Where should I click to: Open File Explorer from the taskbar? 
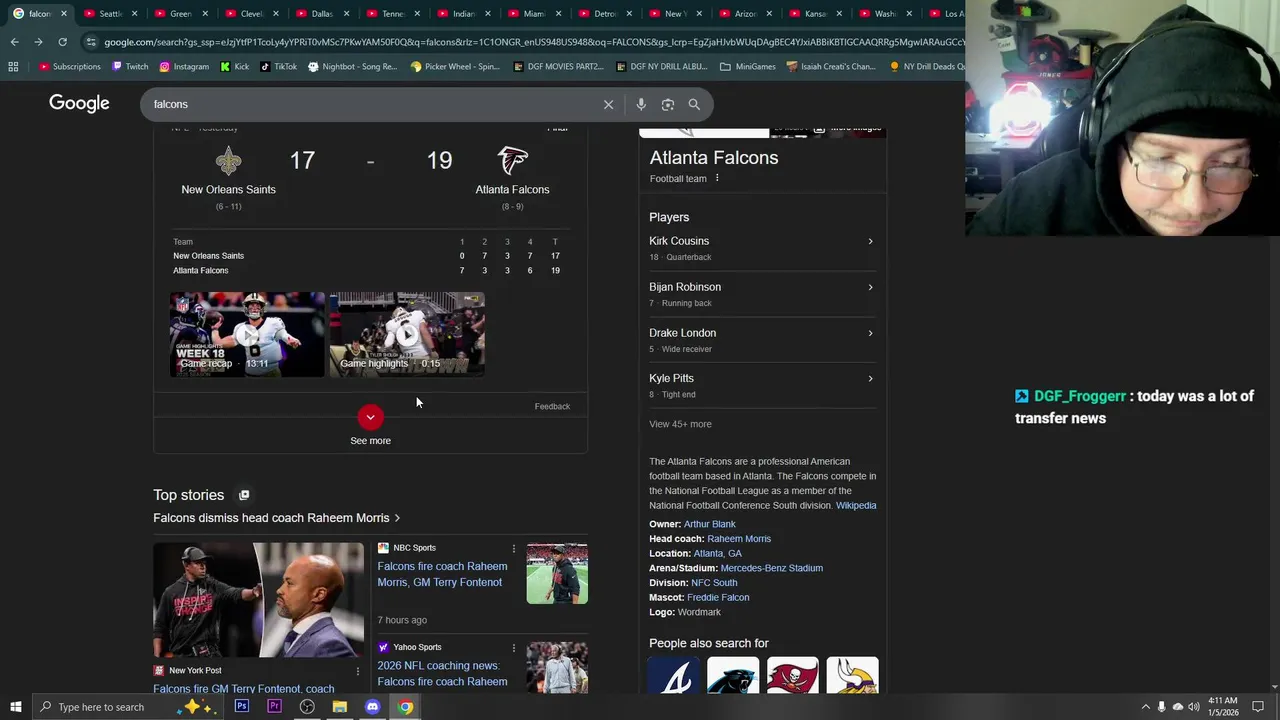click(x=340, y=707)
